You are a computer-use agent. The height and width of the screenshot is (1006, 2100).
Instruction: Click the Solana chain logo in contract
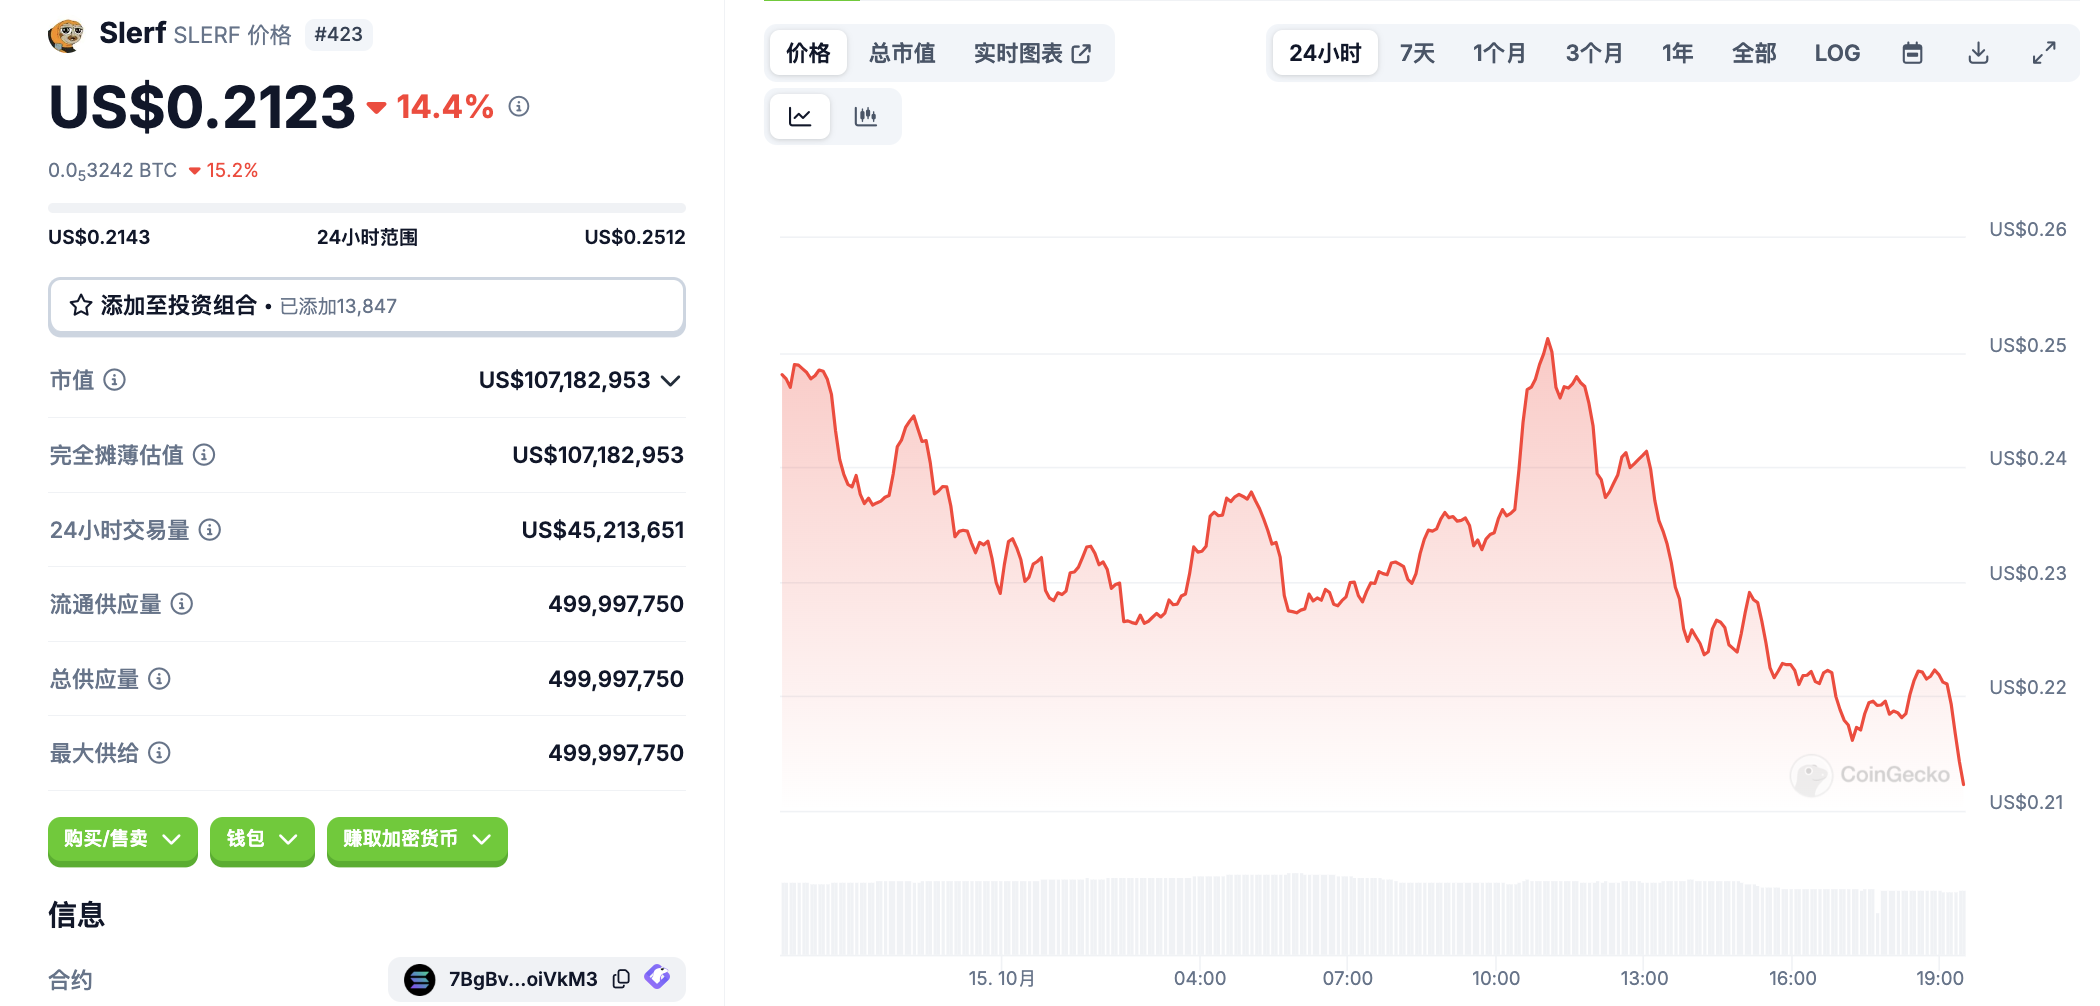(x=419, y=979)
